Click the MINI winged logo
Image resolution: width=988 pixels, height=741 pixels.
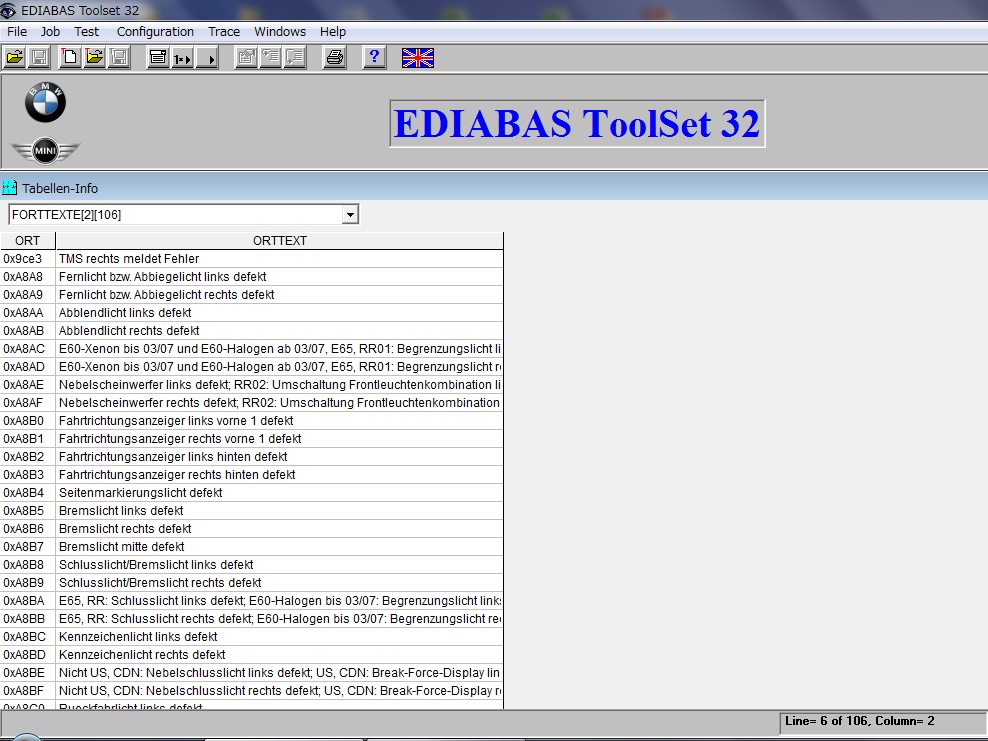(x=45, y=151)
